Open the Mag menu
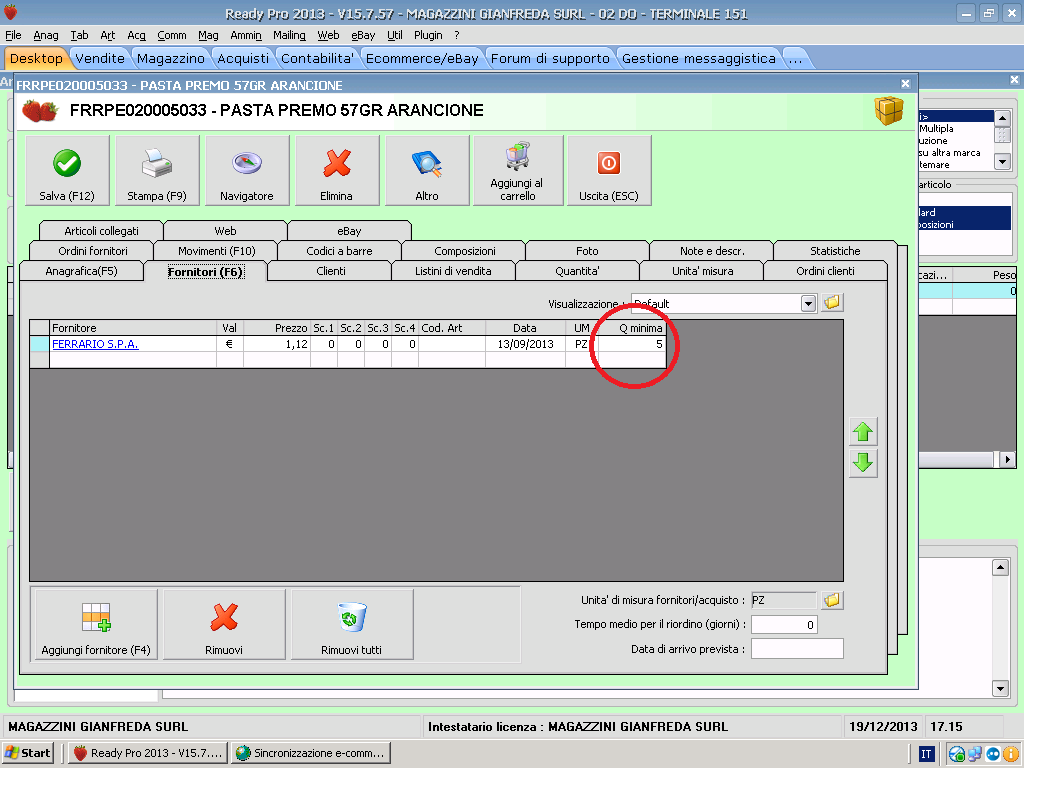This screenshot has height=804, width=1048. tap(208, 35)
